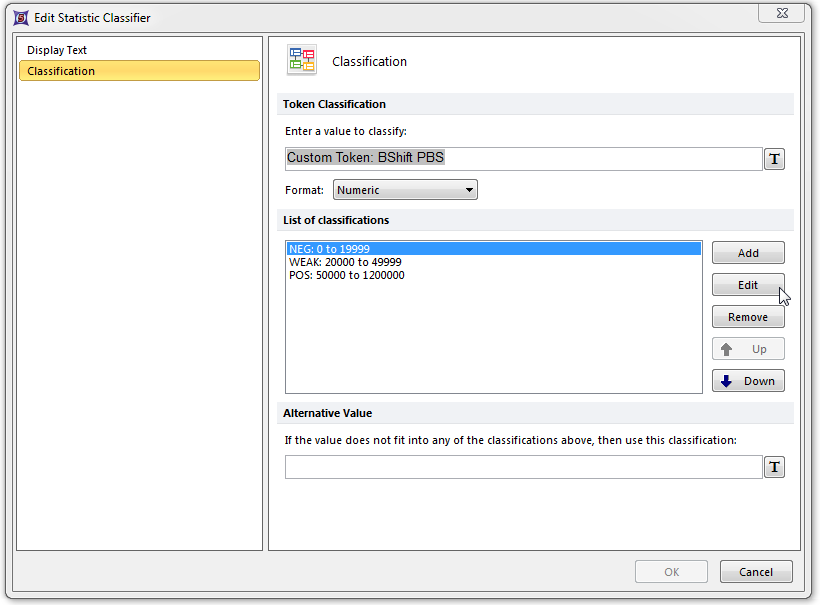
Task: Choose the POS: 50000 to 1200000 entry
Action: (x=346, y=275)
